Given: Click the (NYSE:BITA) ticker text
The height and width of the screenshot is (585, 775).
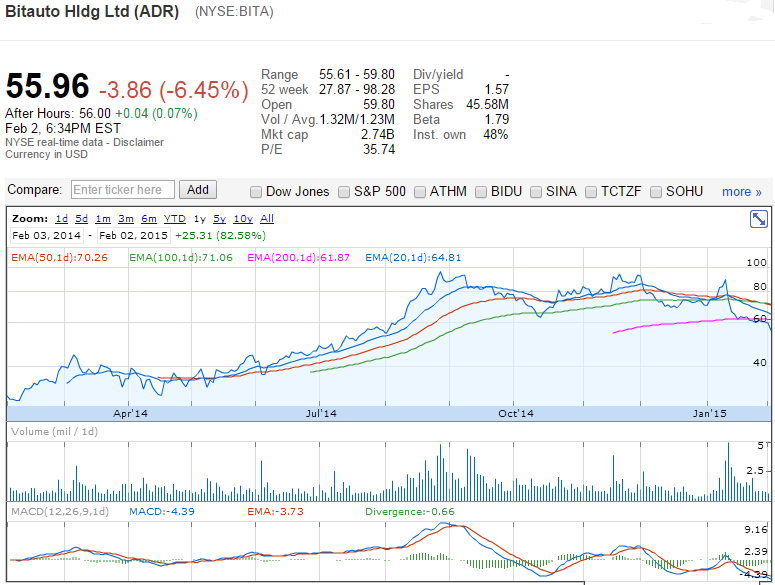Looking at the screenshot, I should click(x=234, y=12).
